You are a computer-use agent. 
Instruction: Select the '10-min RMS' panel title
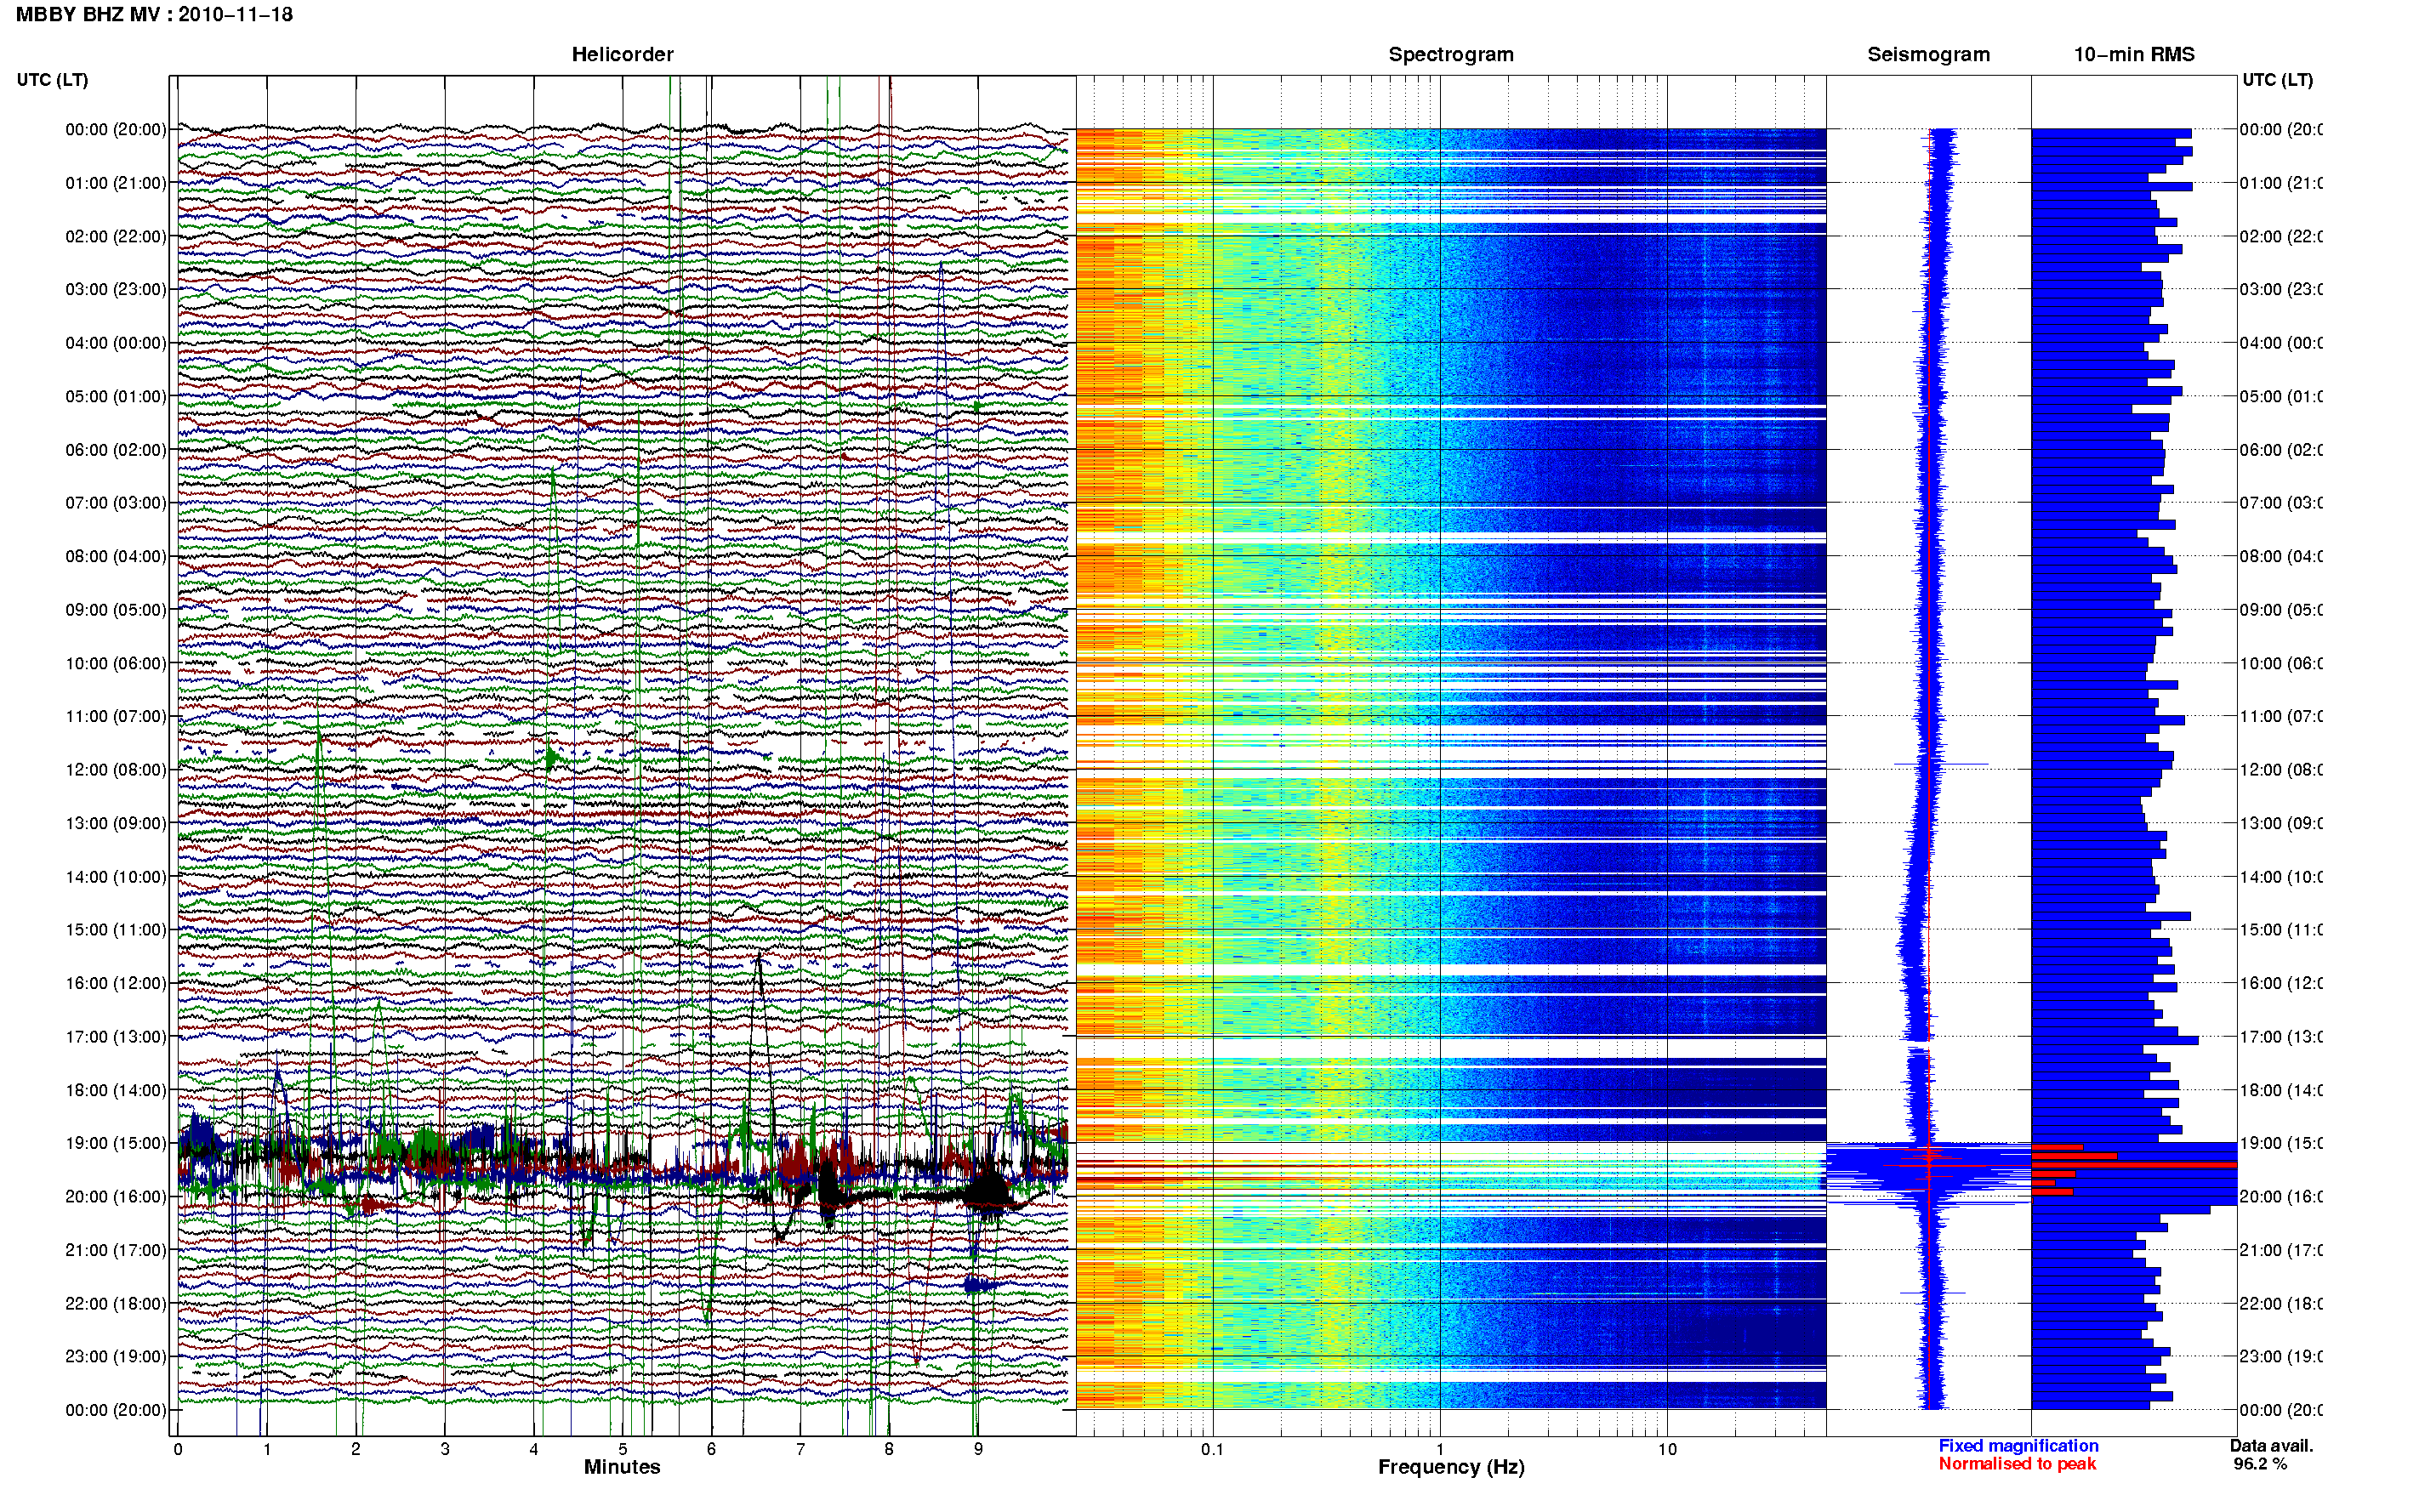click(x=2134, y=55)
